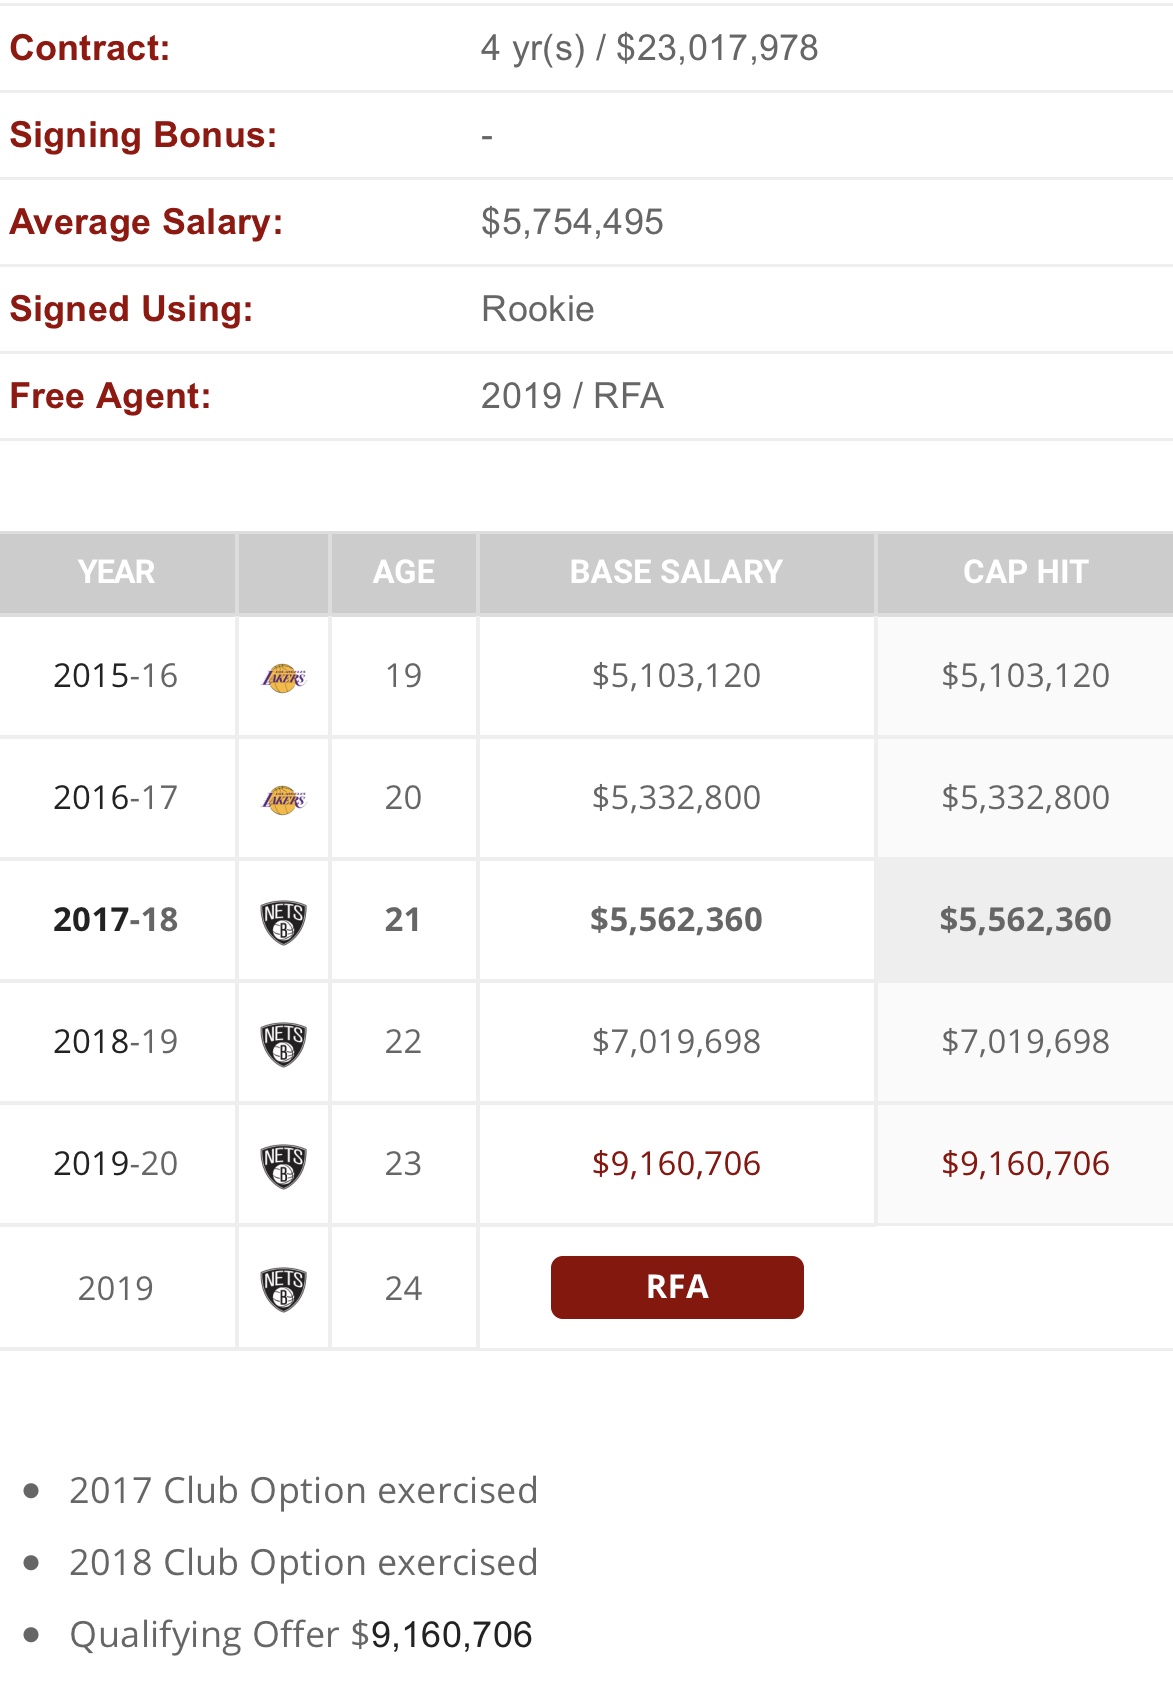The image size is (1173, 1689).
Task: Click the Nets logo in 2019 RFA row
Action: (284, 1289)
